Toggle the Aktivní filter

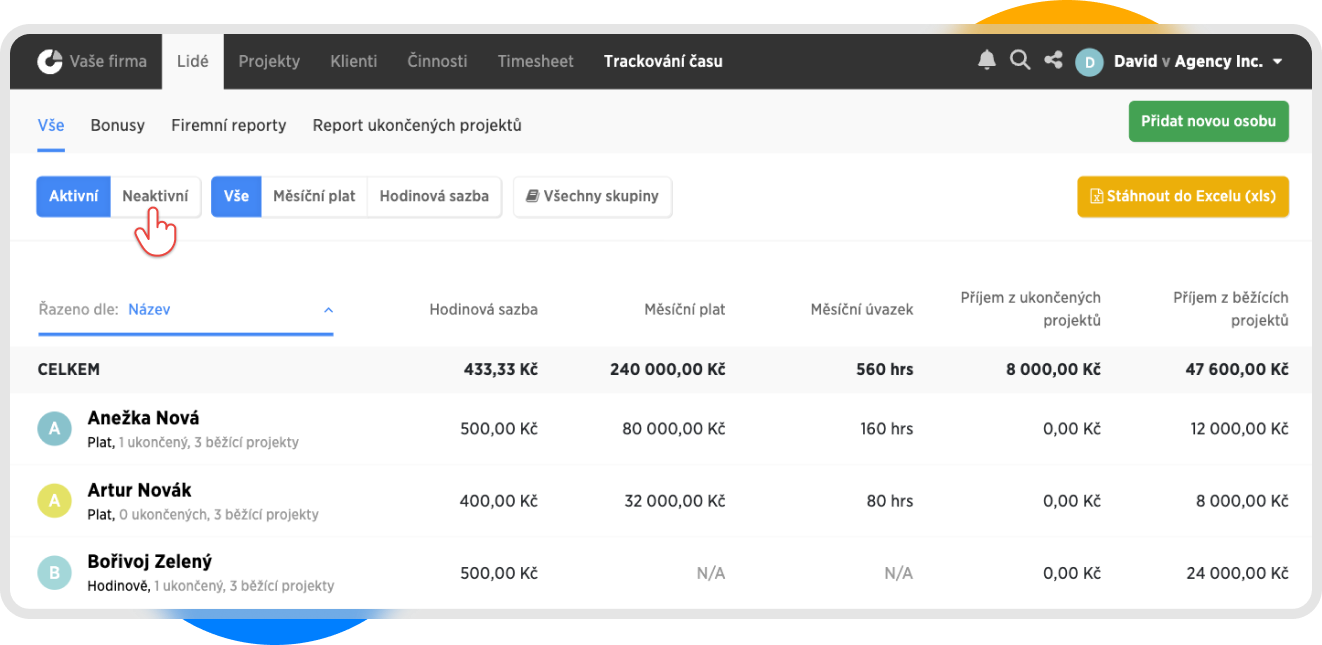[x=73, y=197]
